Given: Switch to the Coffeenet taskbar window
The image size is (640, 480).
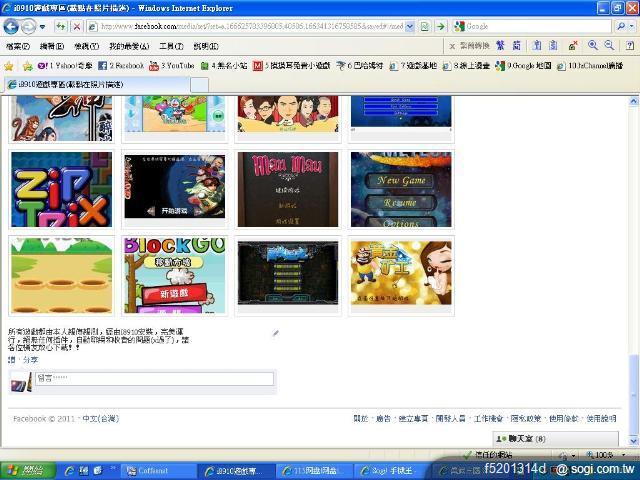Looking at the screenshot, I should pyautogui.click(x=159, y=471).
